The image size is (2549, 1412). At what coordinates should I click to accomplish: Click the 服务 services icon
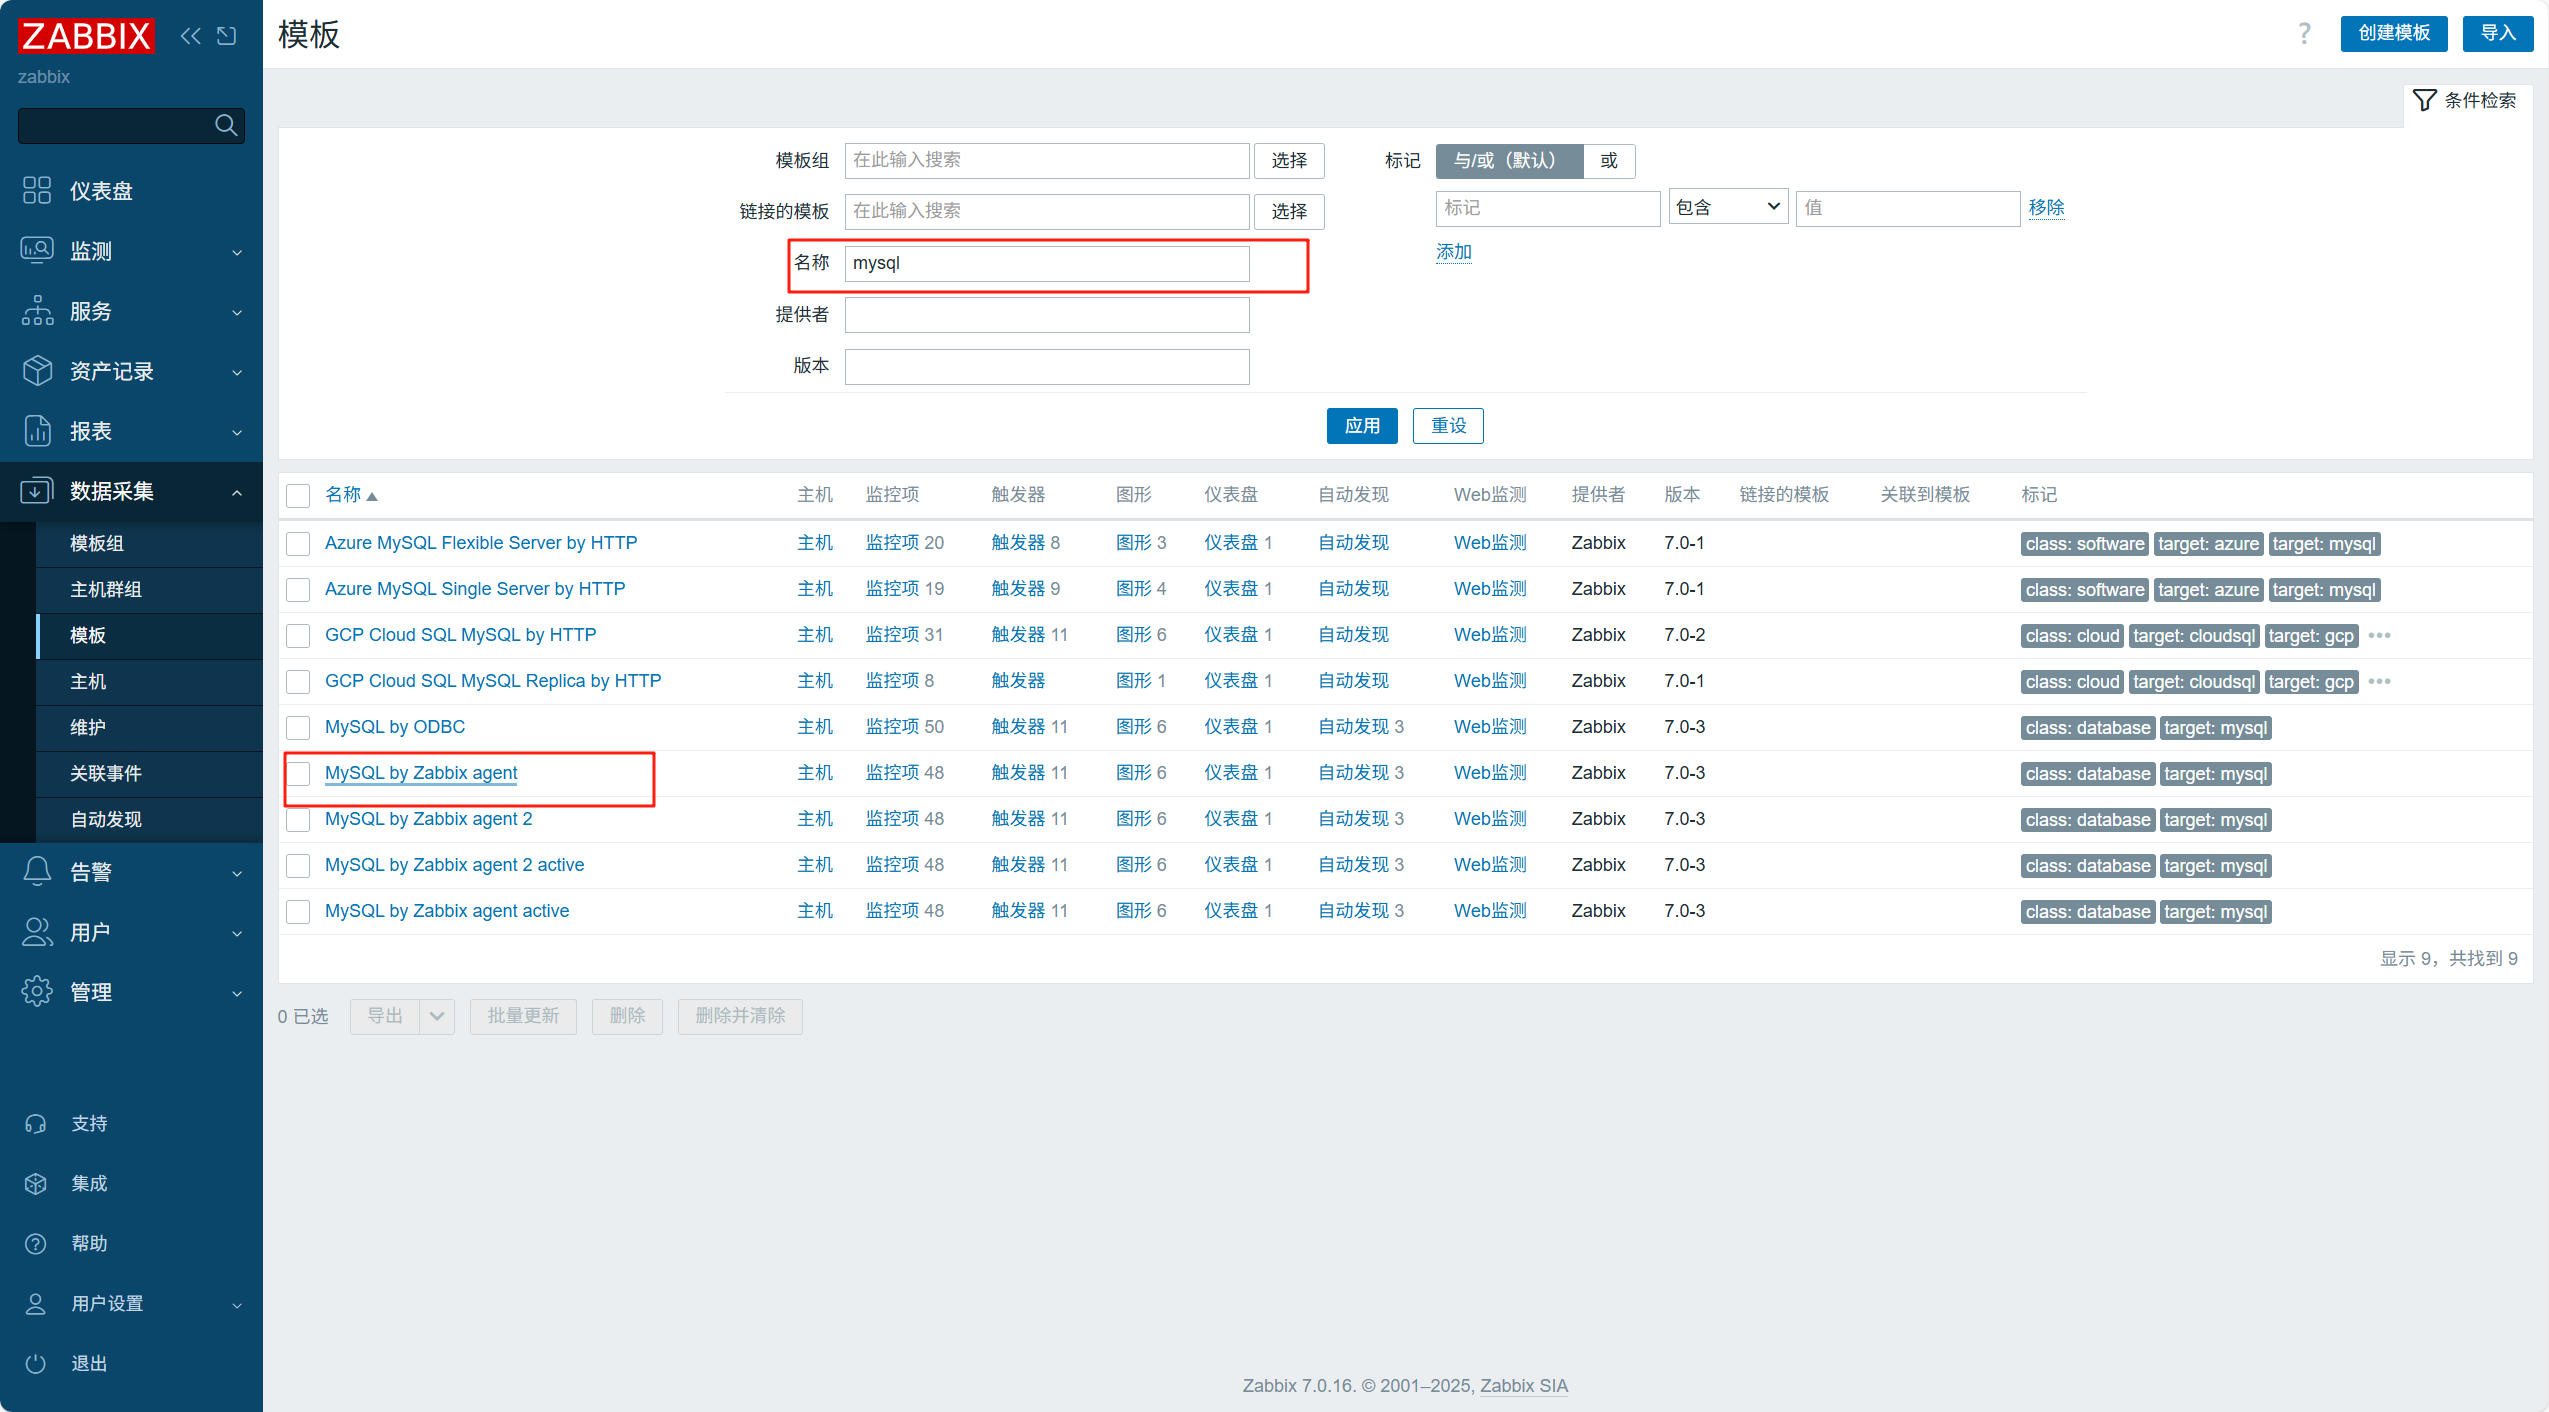(37, 310)
